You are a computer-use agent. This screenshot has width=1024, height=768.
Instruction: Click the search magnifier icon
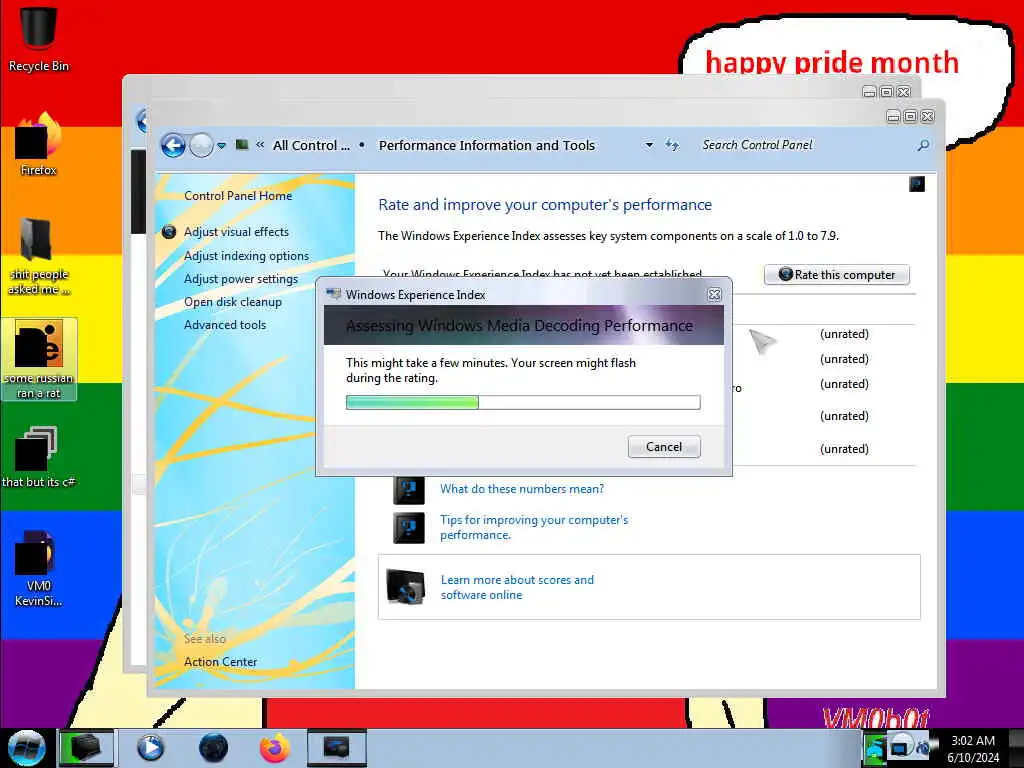point(923,145)
